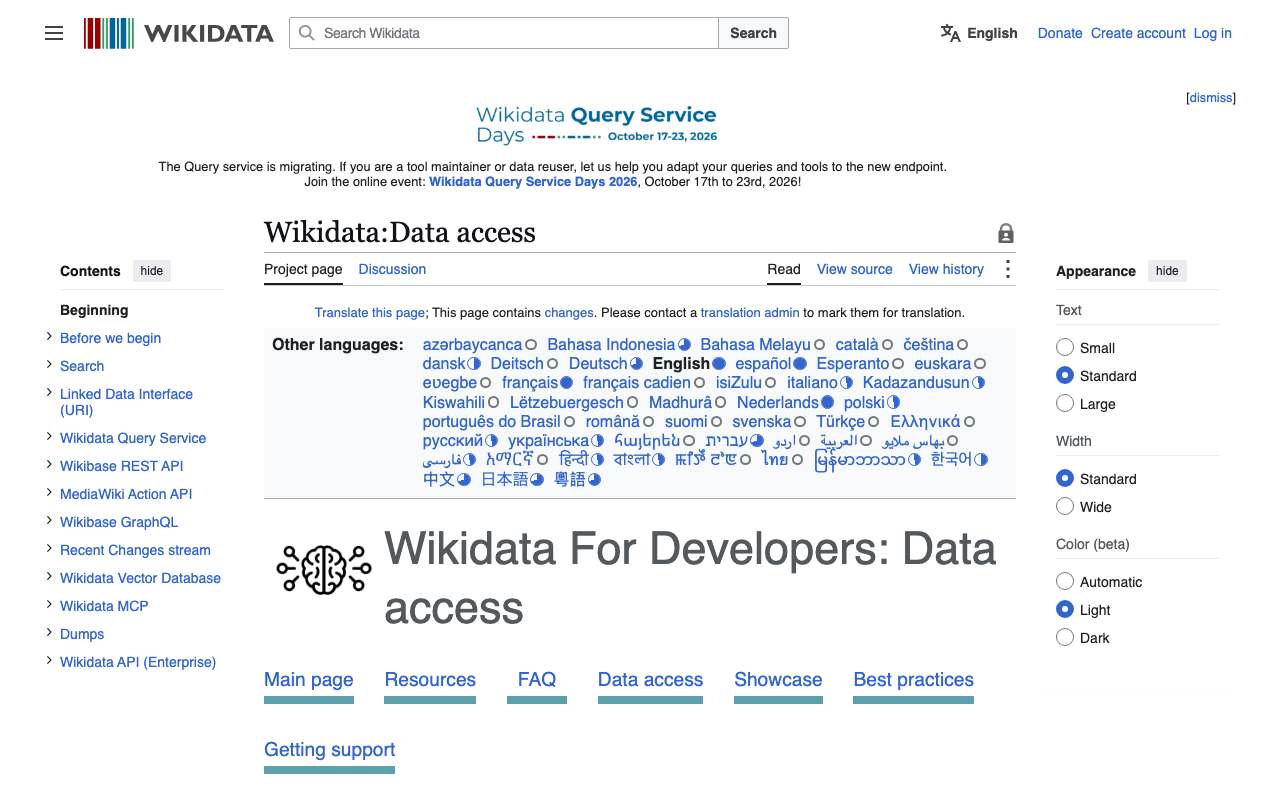Expand the Search contents section
Image resolution: width=1280 pixels, height=800 pixels.
(x=49, y=365)
